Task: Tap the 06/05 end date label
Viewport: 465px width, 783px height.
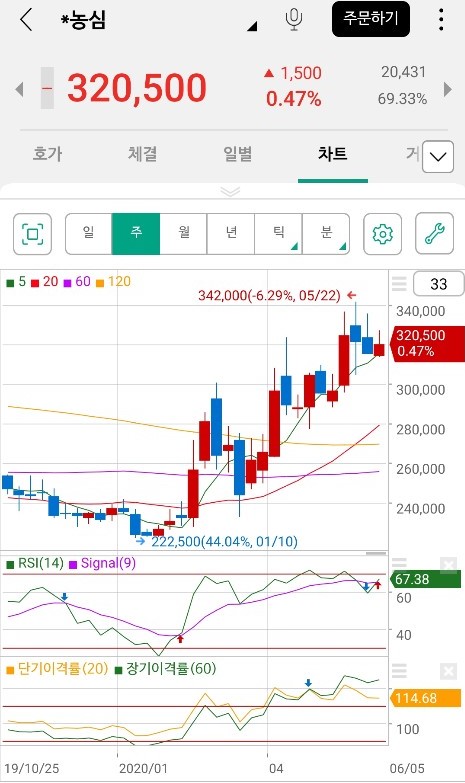Action: [408, 768]
